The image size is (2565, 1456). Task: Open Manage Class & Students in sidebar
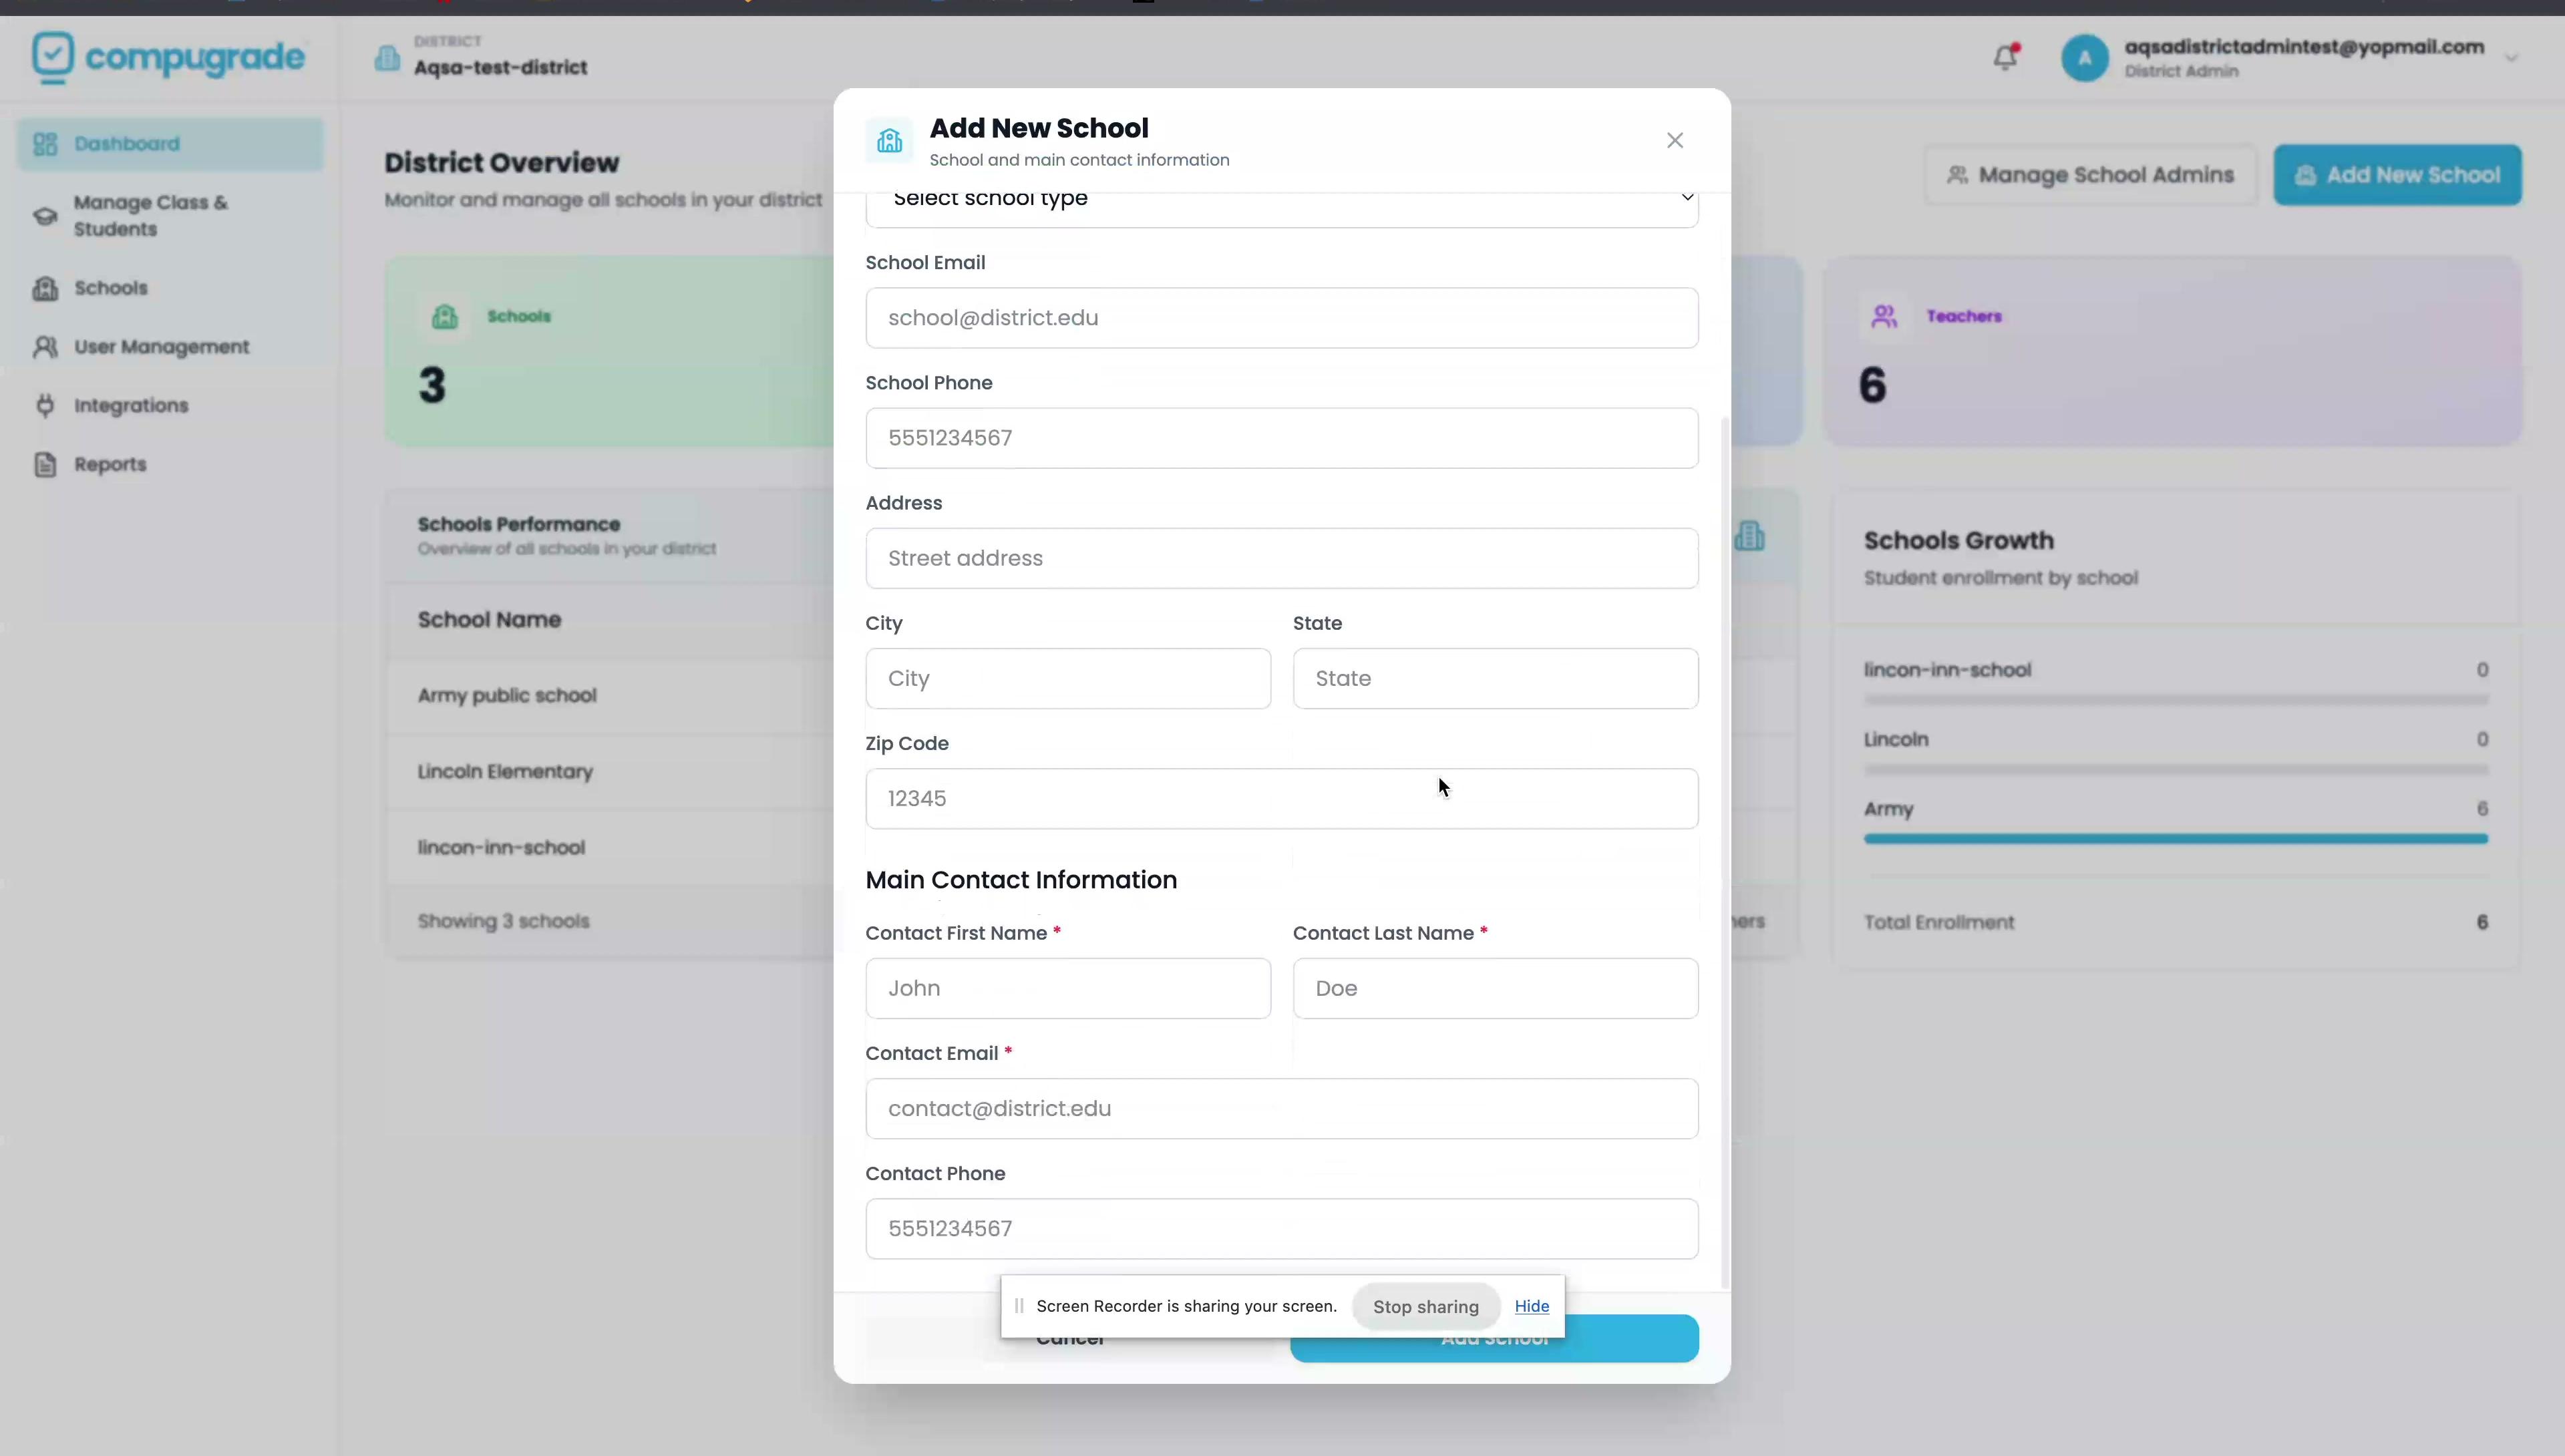[x=170, y=216]
